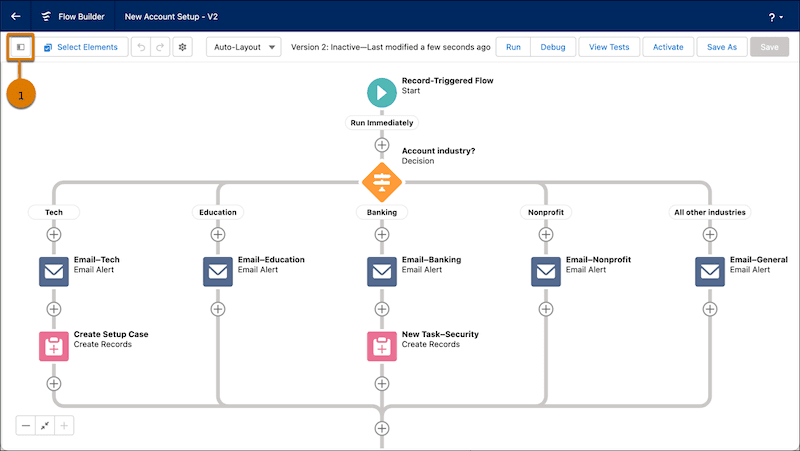Click the Version 2 Inactive status text

click(x=390, y=47)
